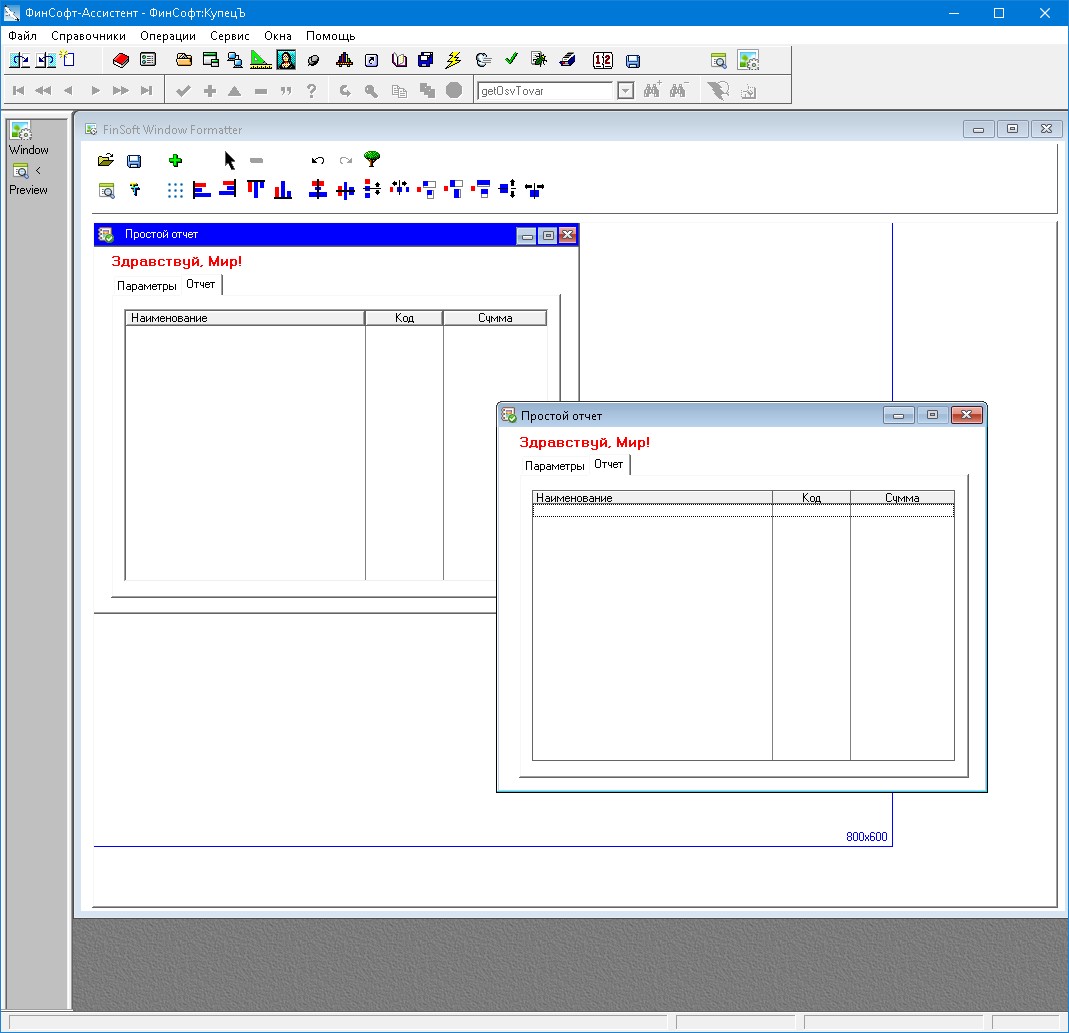The image size is (1069, 1033).
Task: Save the form with Formatter floppy icon
Action: click(134, 160)
